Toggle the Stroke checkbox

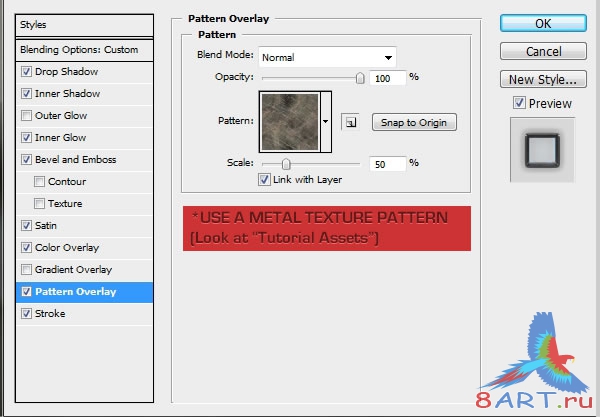click(x=26, y=313)
